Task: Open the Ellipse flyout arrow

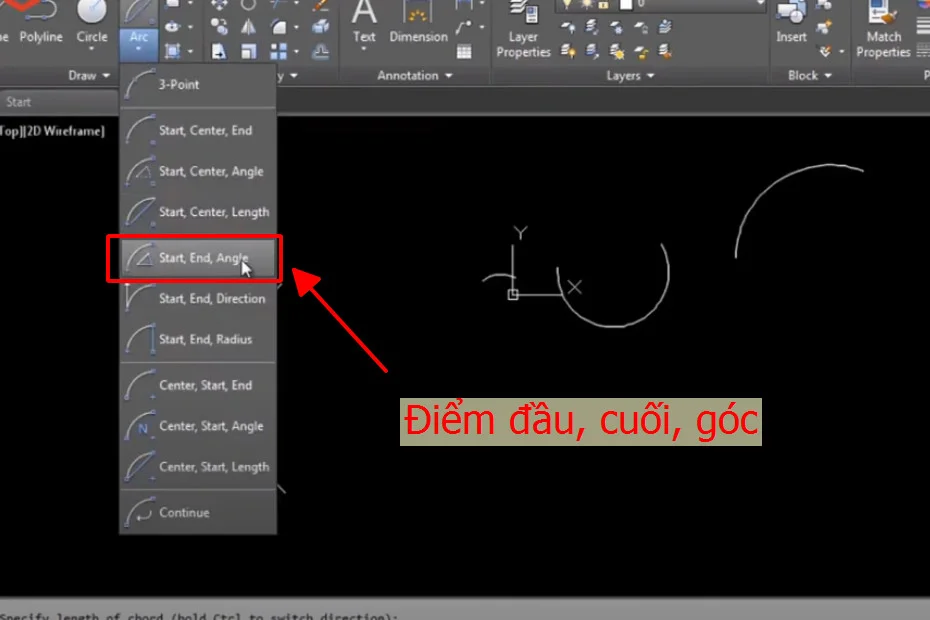Action: (x=190, y=27)
